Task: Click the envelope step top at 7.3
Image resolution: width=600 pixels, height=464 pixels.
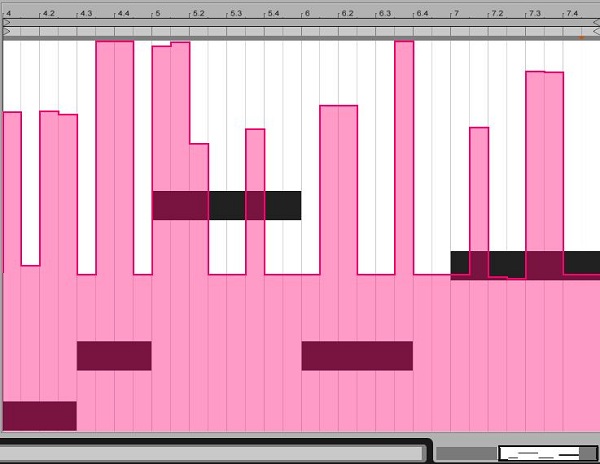Action: click(x=544, y=73)
